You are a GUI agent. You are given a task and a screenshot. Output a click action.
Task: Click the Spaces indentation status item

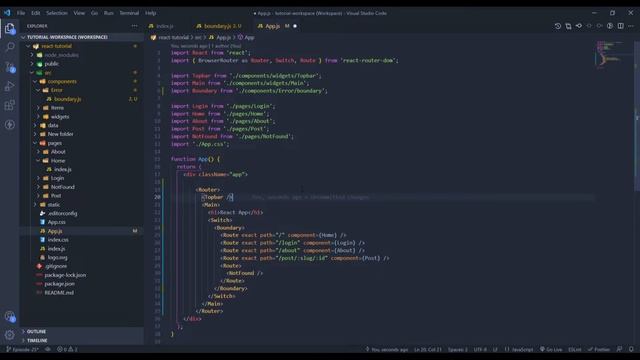[x=458, y=349]
